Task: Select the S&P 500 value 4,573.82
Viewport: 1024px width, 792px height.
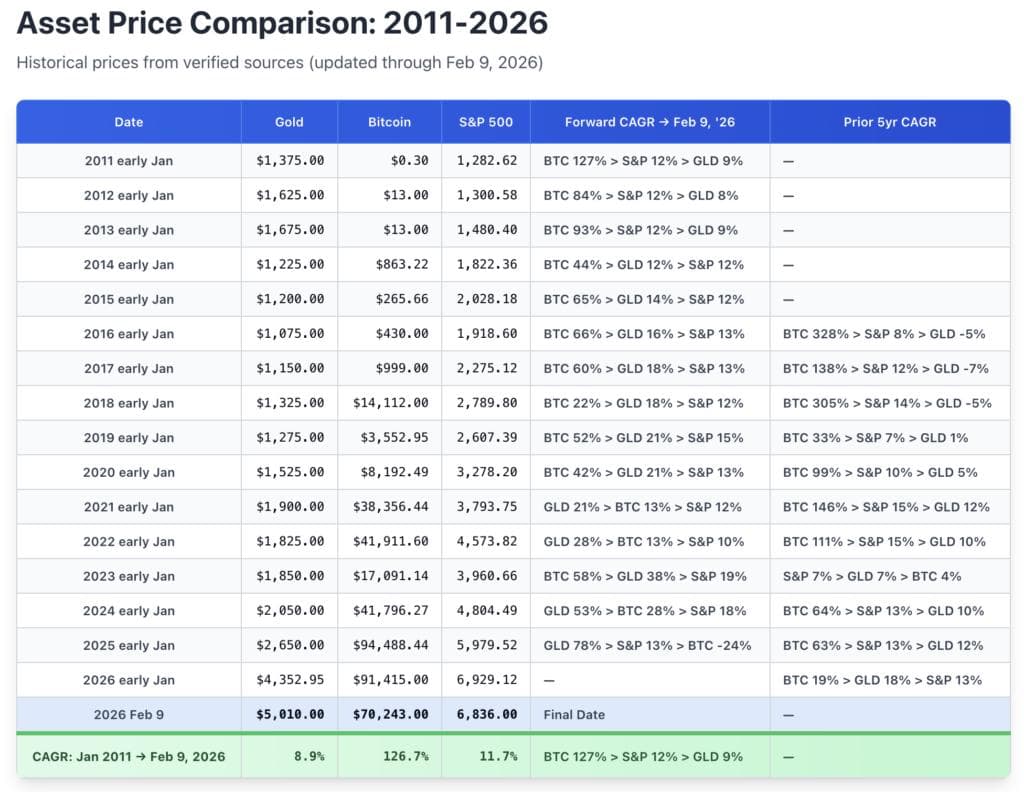Action: tap(487, 542)
